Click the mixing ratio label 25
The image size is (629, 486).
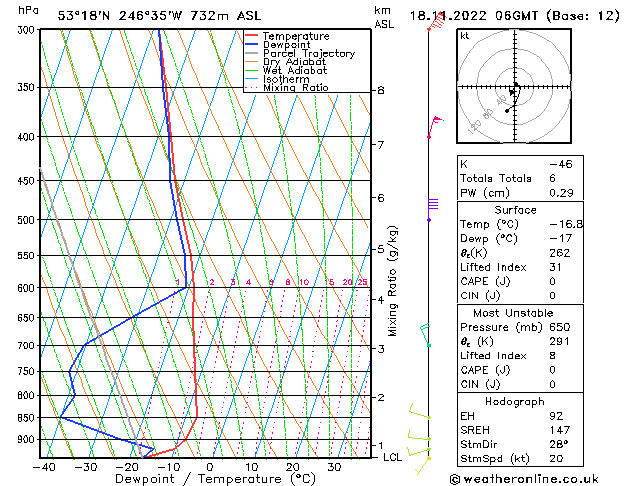coord(363,282)
